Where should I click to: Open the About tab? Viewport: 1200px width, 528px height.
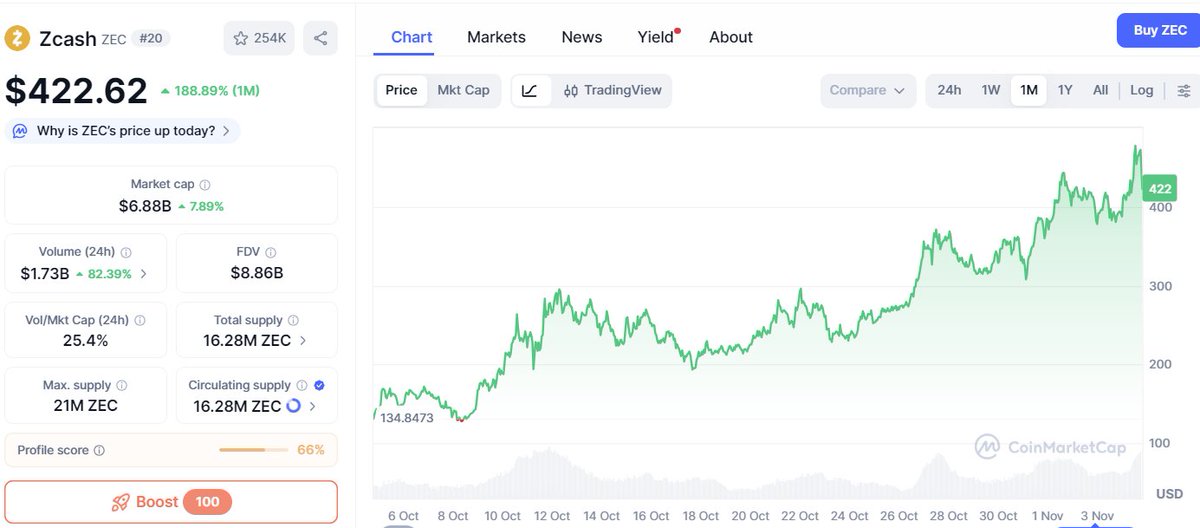click(x=731, y=37)
